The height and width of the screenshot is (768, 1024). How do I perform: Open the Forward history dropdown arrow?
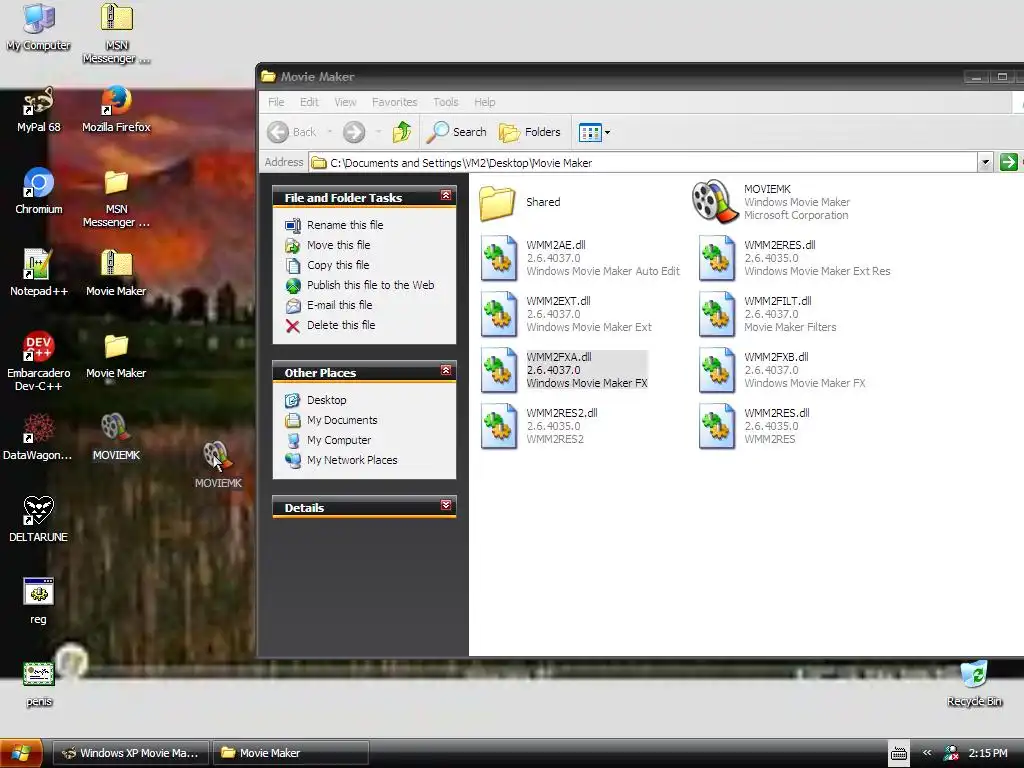pos(378,133)
